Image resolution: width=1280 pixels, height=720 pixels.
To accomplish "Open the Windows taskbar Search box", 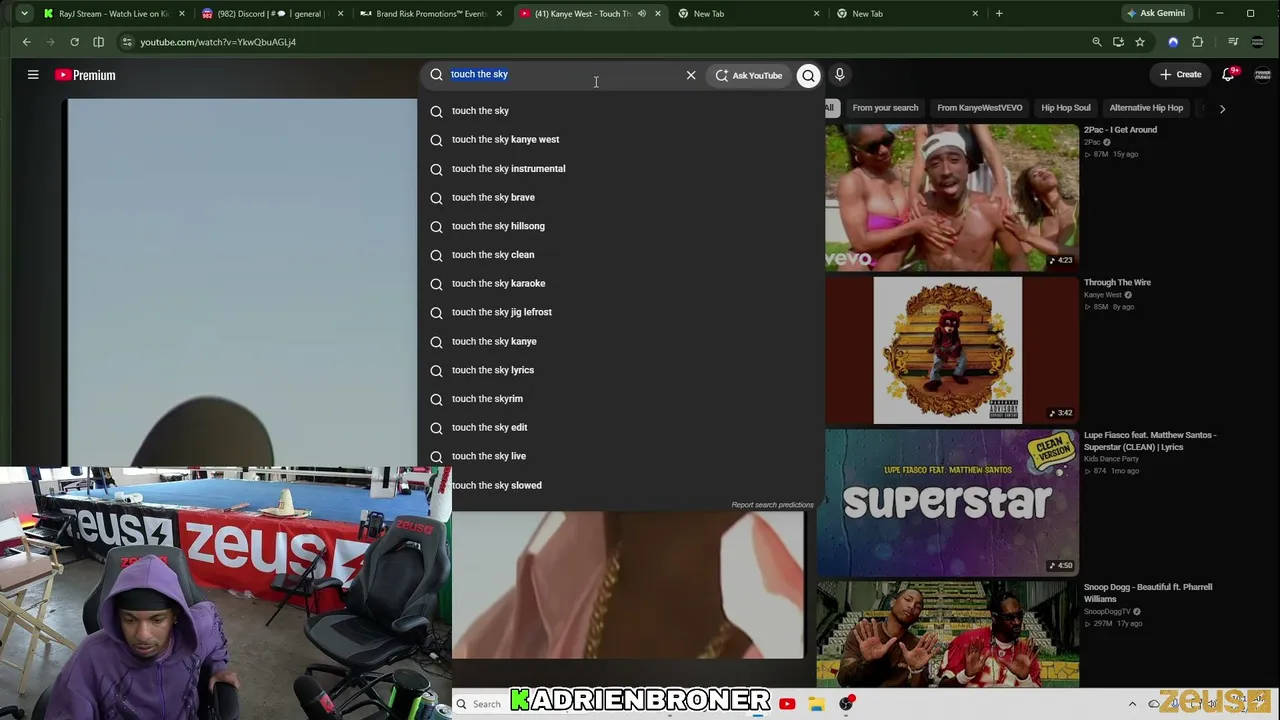I will (x=479, y=704).
